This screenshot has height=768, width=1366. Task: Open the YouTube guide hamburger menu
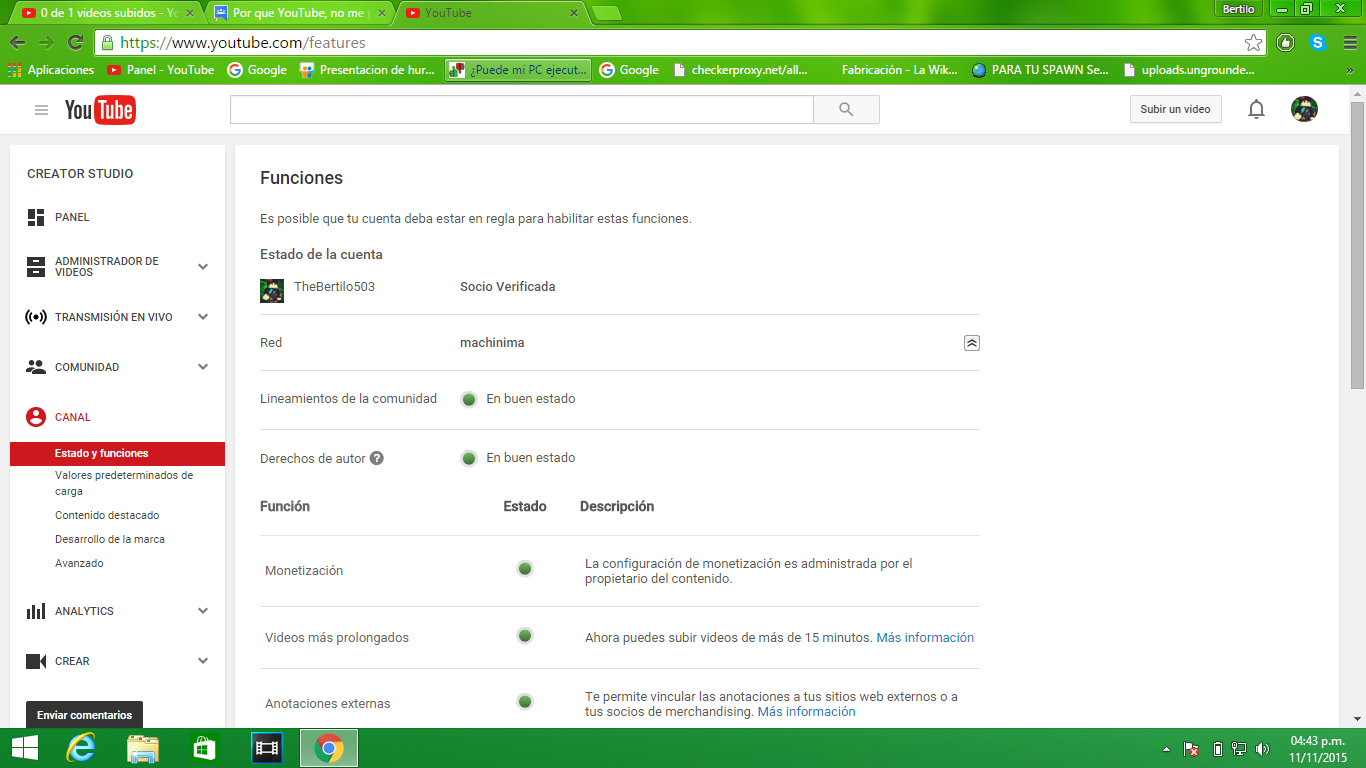coord(41,110)
